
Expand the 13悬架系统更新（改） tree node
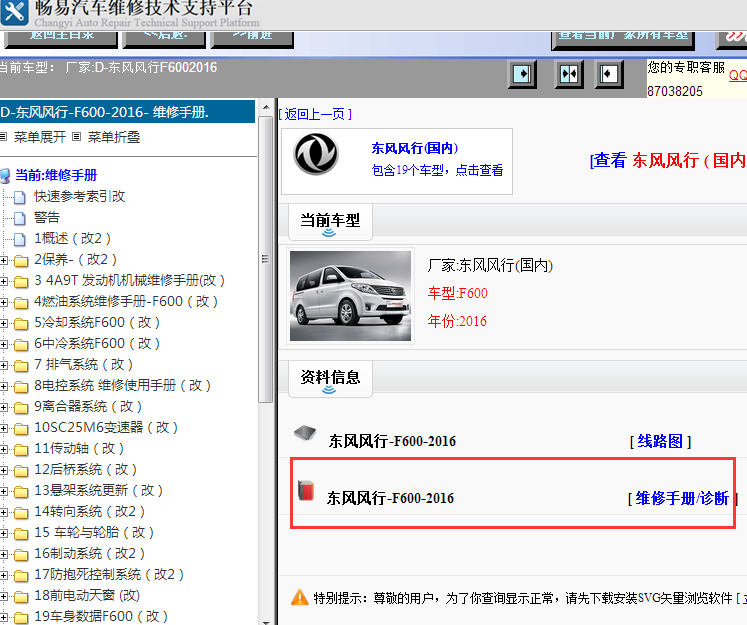(4, 491)
